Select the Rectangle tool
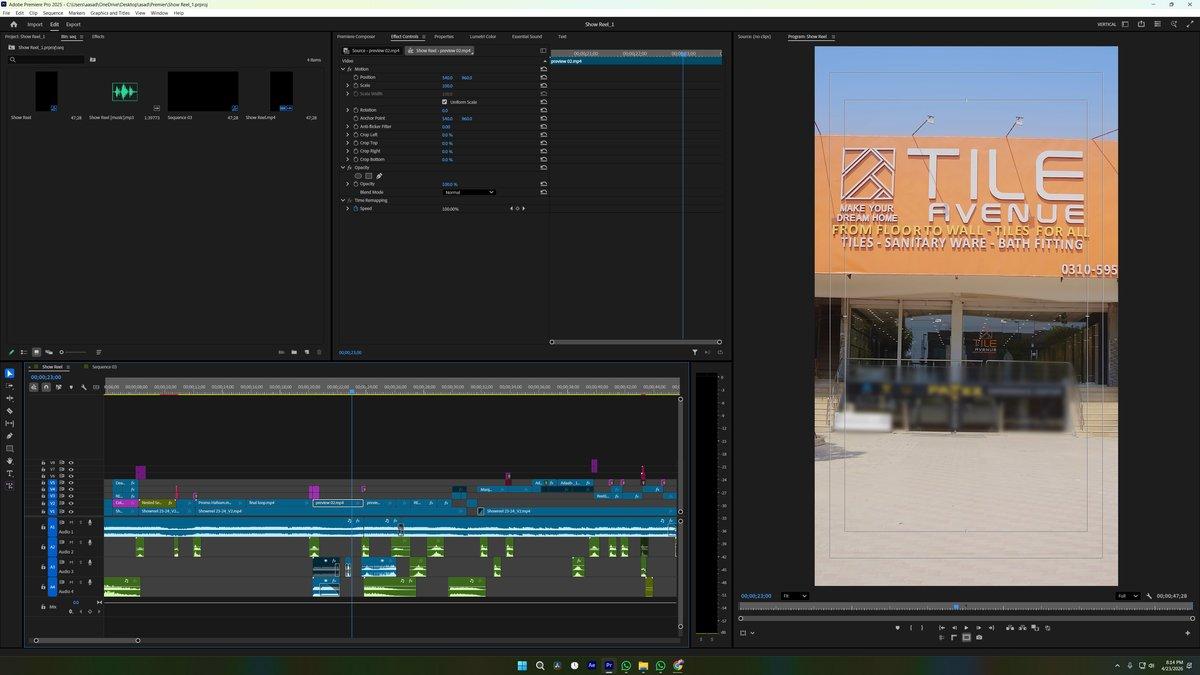The height and width of the screenshot is (675, 1200). (x=10, y=448)
